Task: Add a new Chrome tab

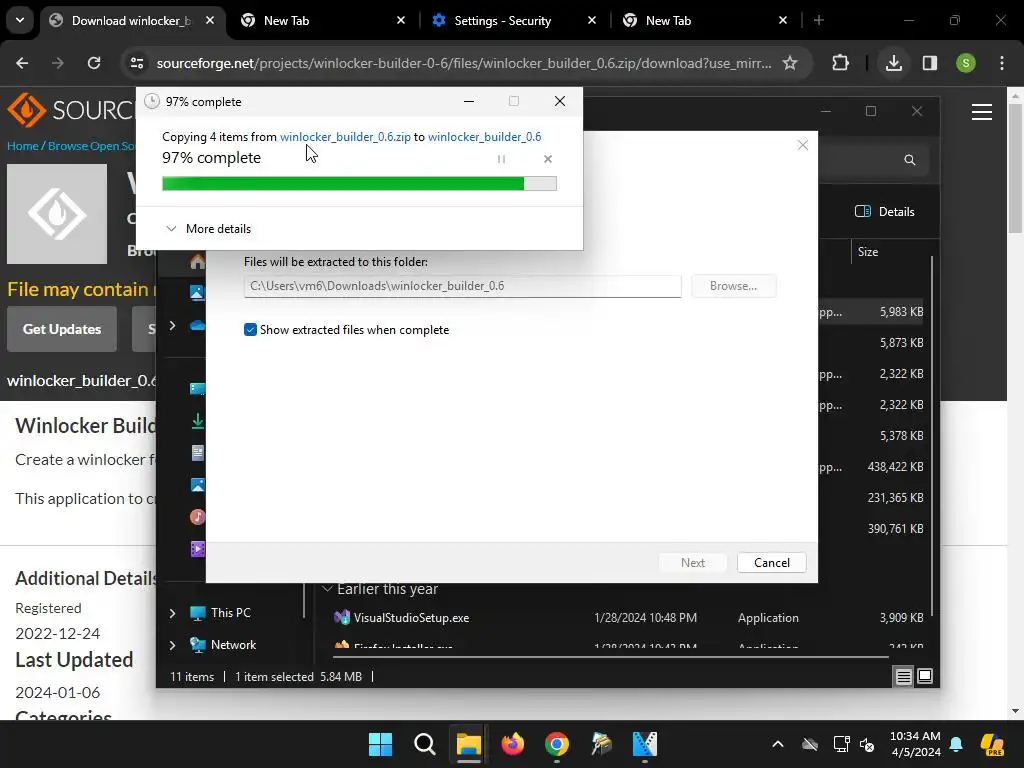Action: click(x=818, y=20)
